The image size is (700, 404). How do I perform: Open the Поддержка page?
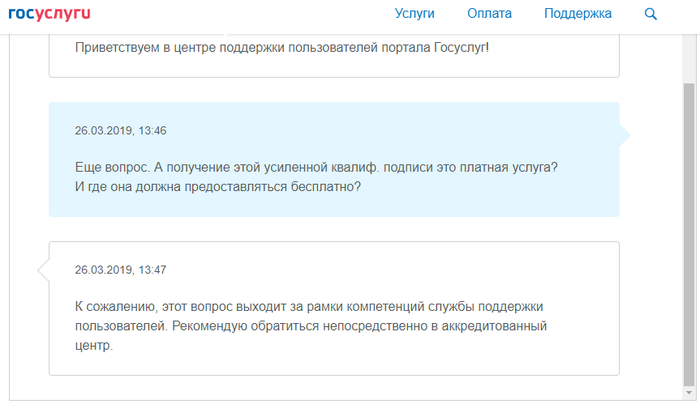click(578, 14)
